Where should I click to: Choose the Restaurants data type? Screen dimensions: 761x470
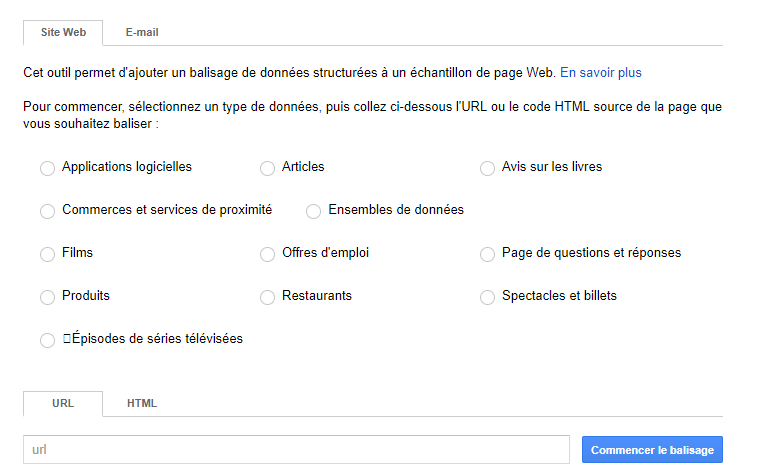pyautogui.click(x=267, y=298)
